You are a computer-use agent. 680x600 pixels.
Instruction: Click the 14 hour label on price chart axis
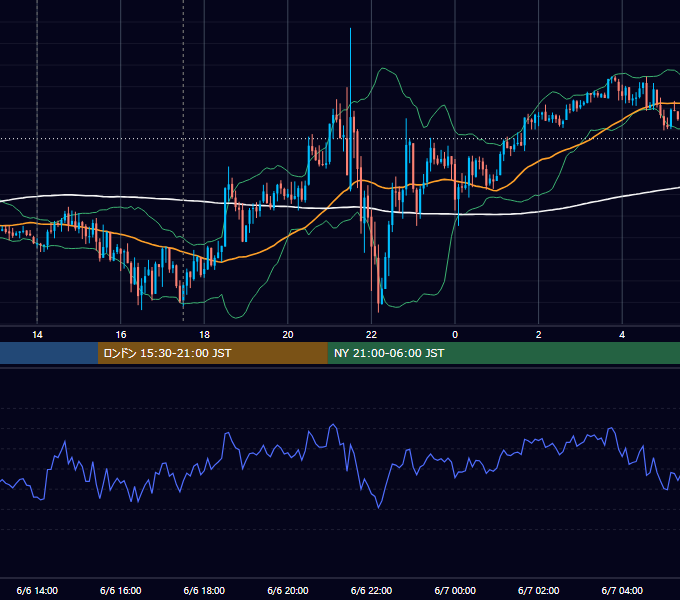[x=37, y=335]
